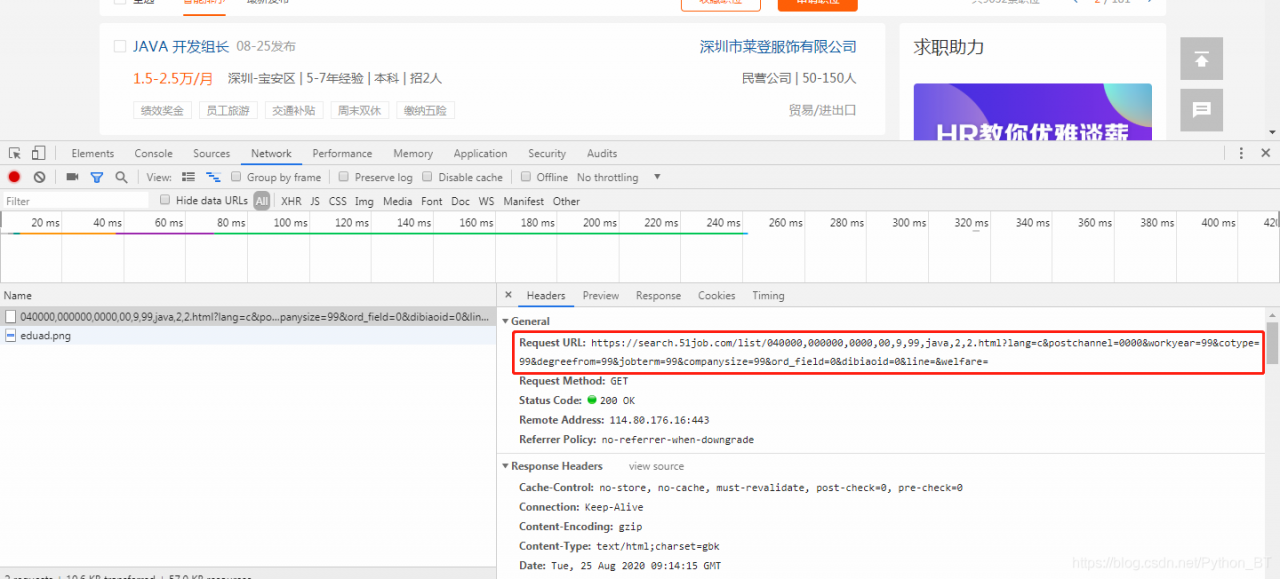Open the Cookies detail tab
The image size is (1280, 579).
pyautogui.click(x=717, y=295)
